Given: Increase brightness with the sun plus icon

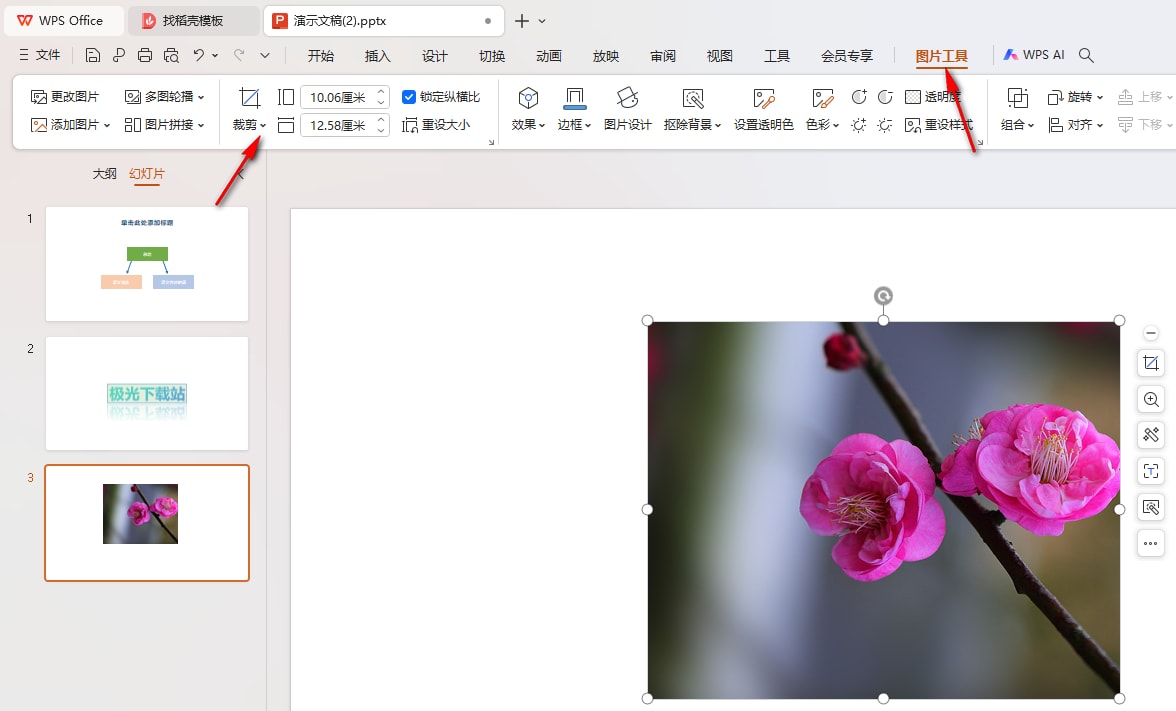Looking at the screenshot, I should (x=859, y=125).
